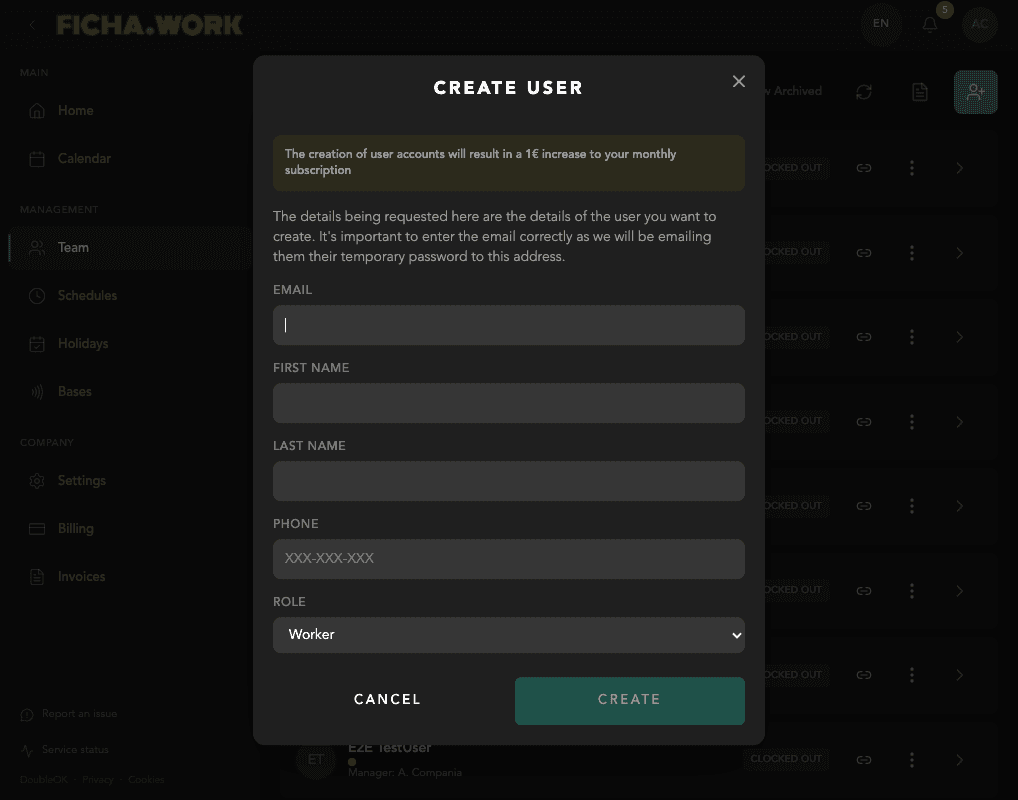The width and height of the screenshot is (1018, 800).
Task: Click the Show Archived label
Action: [x=793, y=91]
